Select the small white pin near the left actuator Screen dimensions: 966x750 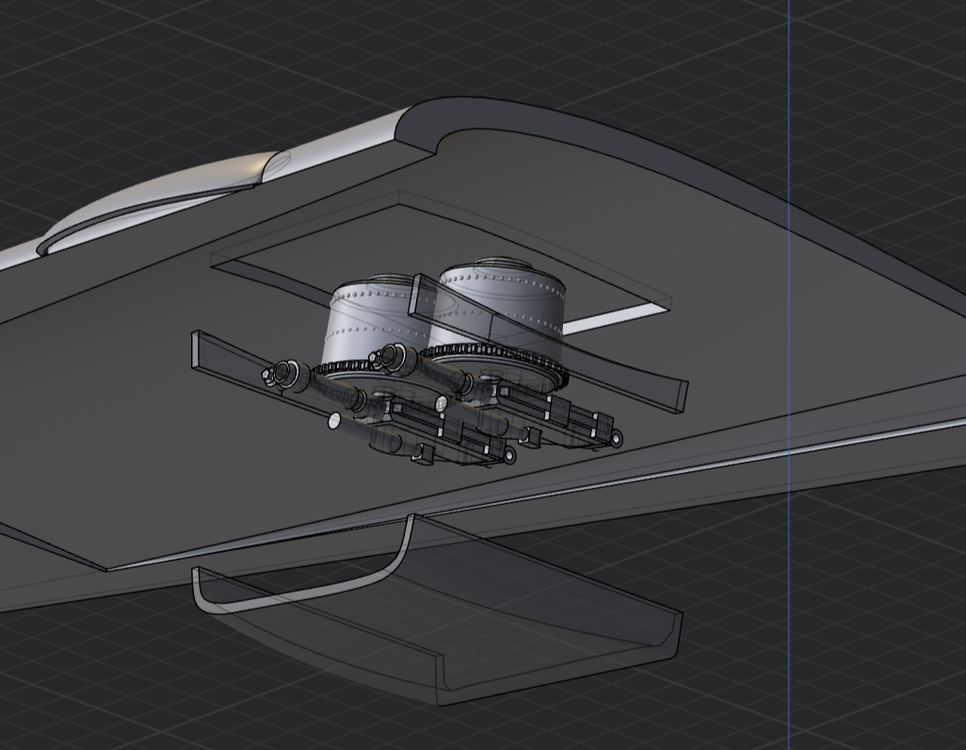pos(334,421)
